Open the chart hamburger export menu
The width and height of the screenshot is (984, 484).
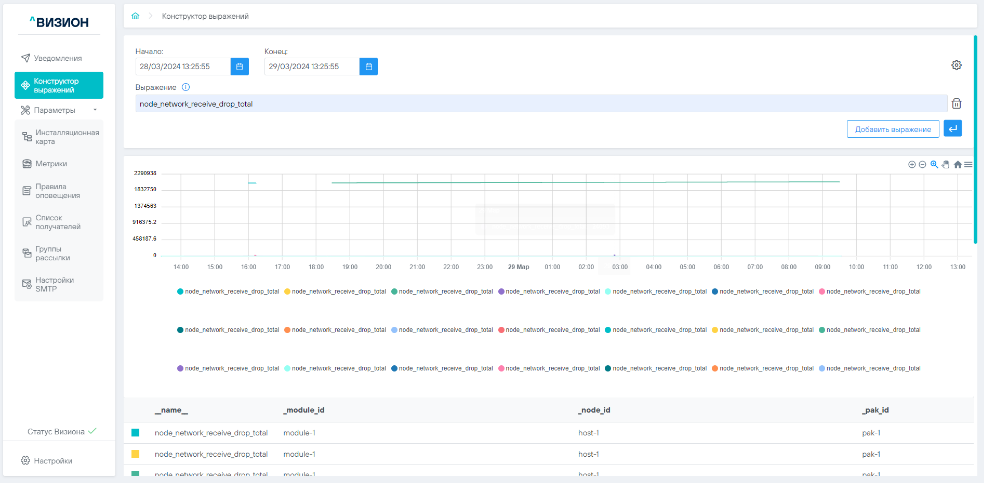(x=968, y=164)
